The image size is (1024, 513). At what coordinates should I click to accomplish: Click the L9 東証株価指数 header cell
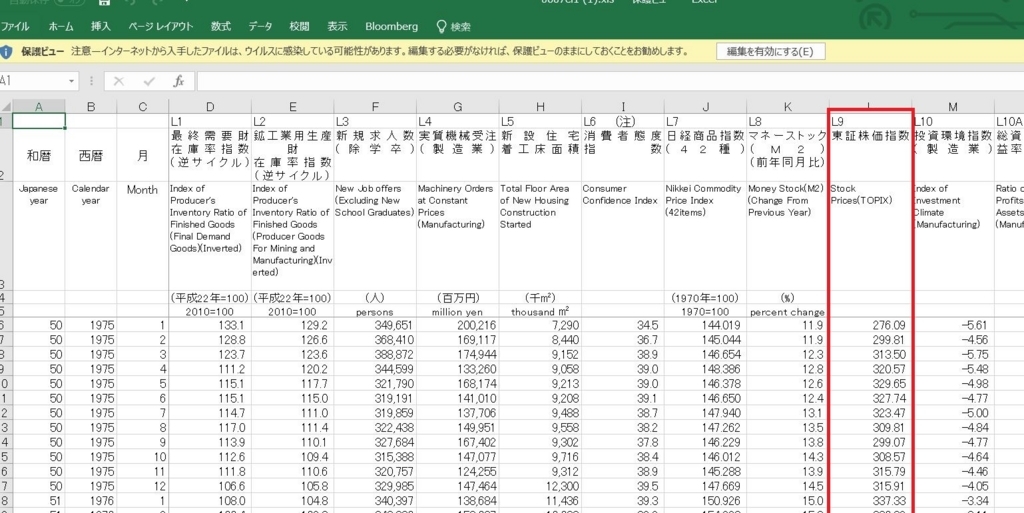871,155
